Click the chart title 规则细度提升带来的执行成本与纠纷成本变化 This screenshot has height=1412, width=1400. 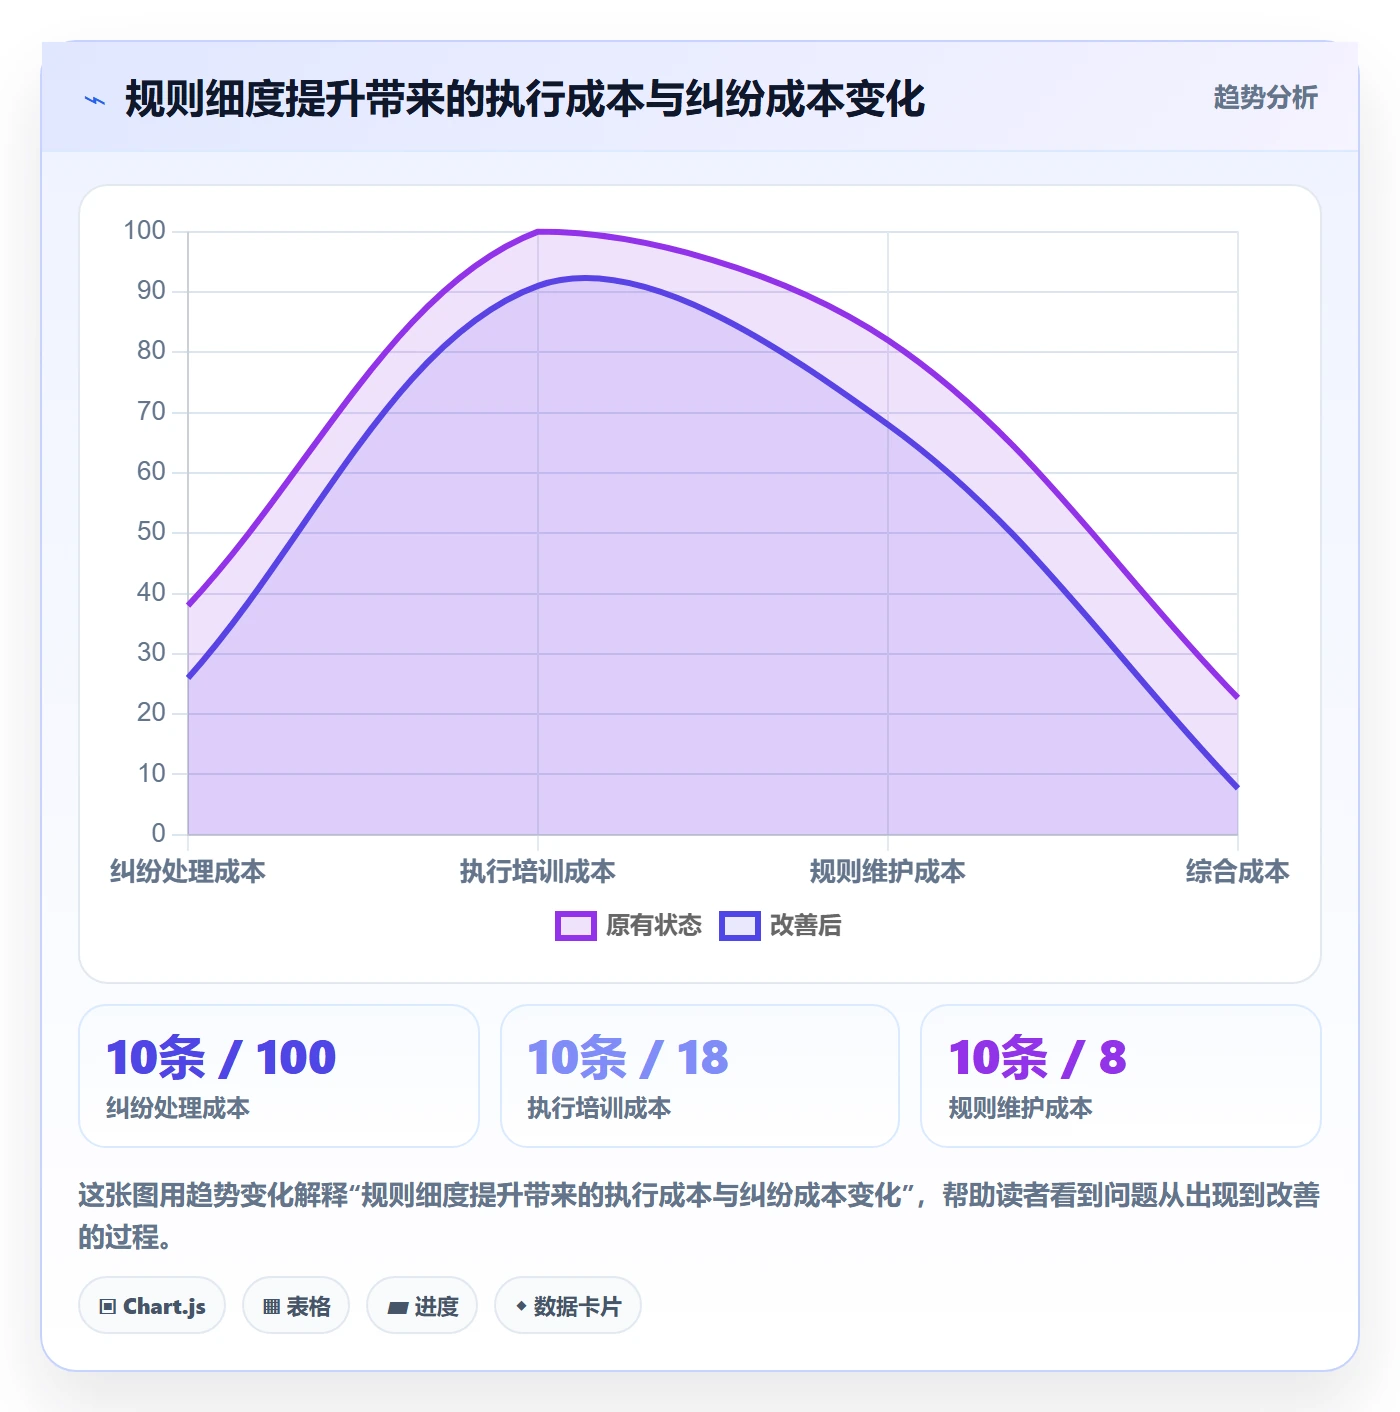(525, 99)
